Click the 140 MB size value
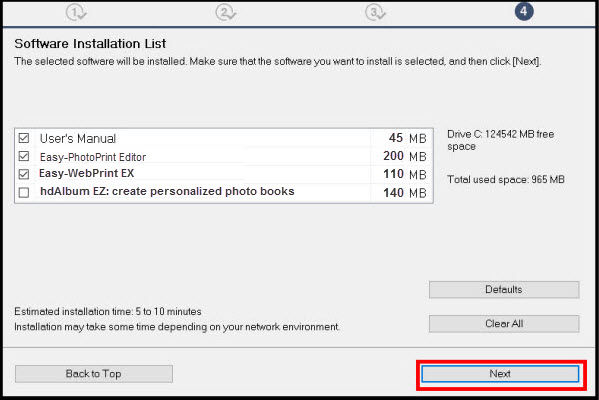 [x=405, y=193]
